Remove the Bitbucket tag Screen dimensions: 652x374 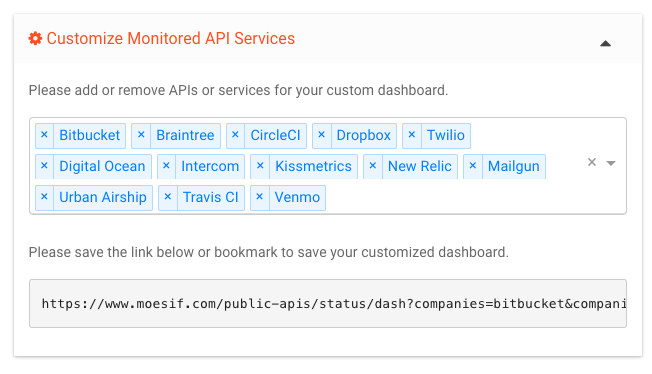44,135
